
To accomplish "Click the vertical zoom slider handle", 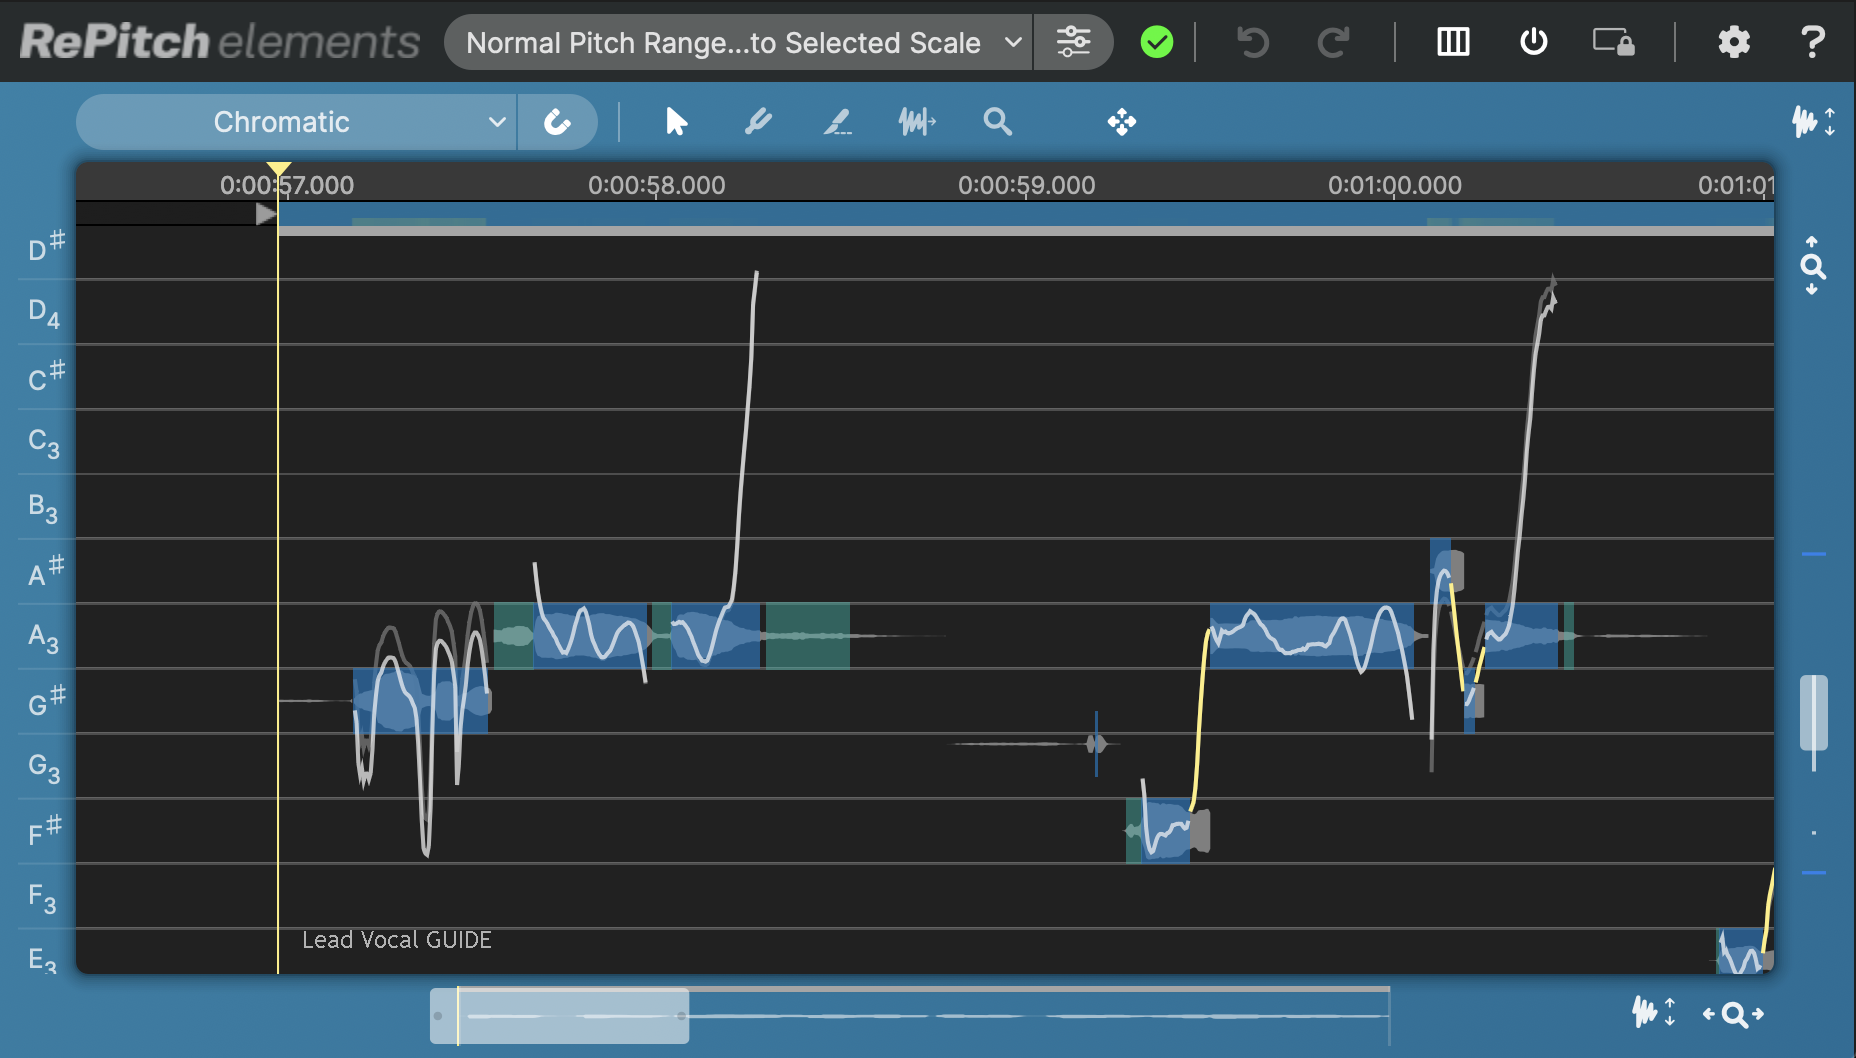I will 1813,712.
